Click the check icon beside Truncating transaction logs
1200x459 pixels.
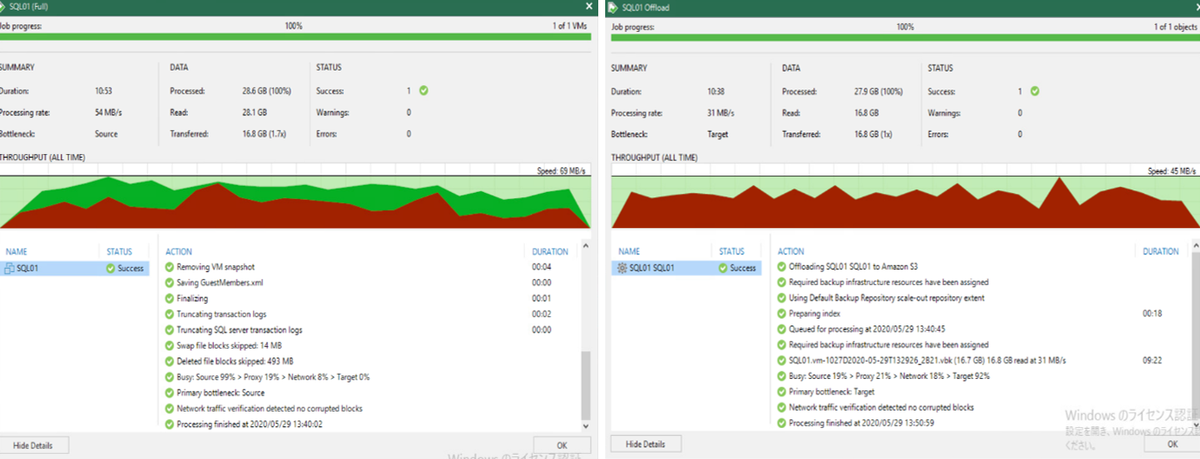(168, 314)
